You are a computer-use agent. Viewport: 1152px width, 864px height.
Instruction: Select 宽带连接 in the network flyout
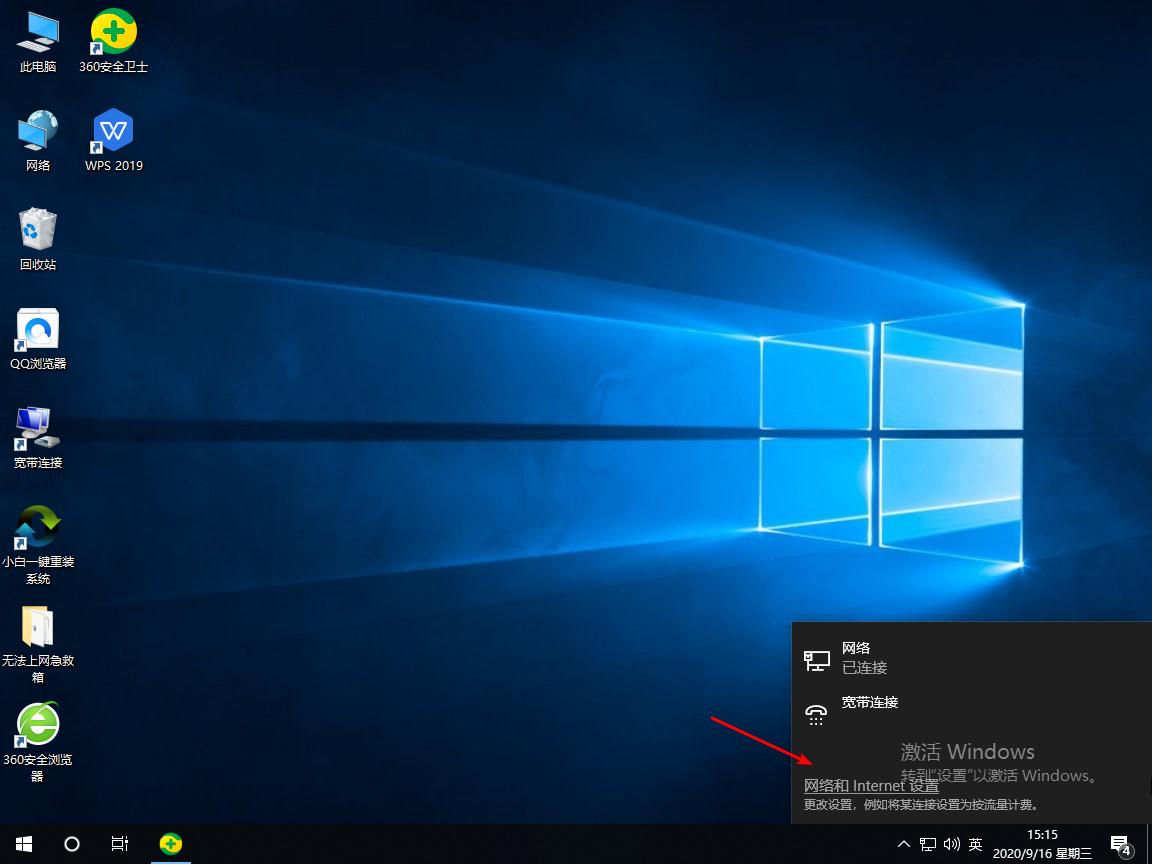[x=869, y=702]
